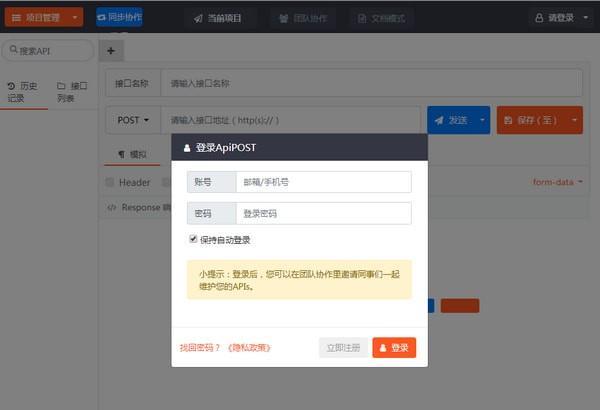Image resolution: width=600 pixels, height=410 pixels.
Task: Open the 当前项目 tab
Action: coord(217,18)
